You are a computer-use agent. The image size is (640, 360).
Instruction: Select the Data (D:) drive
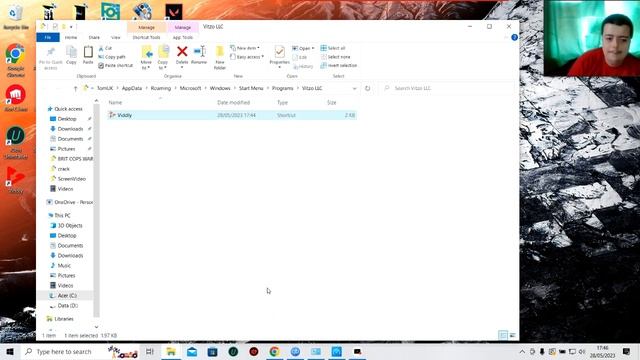click(67, 305)
